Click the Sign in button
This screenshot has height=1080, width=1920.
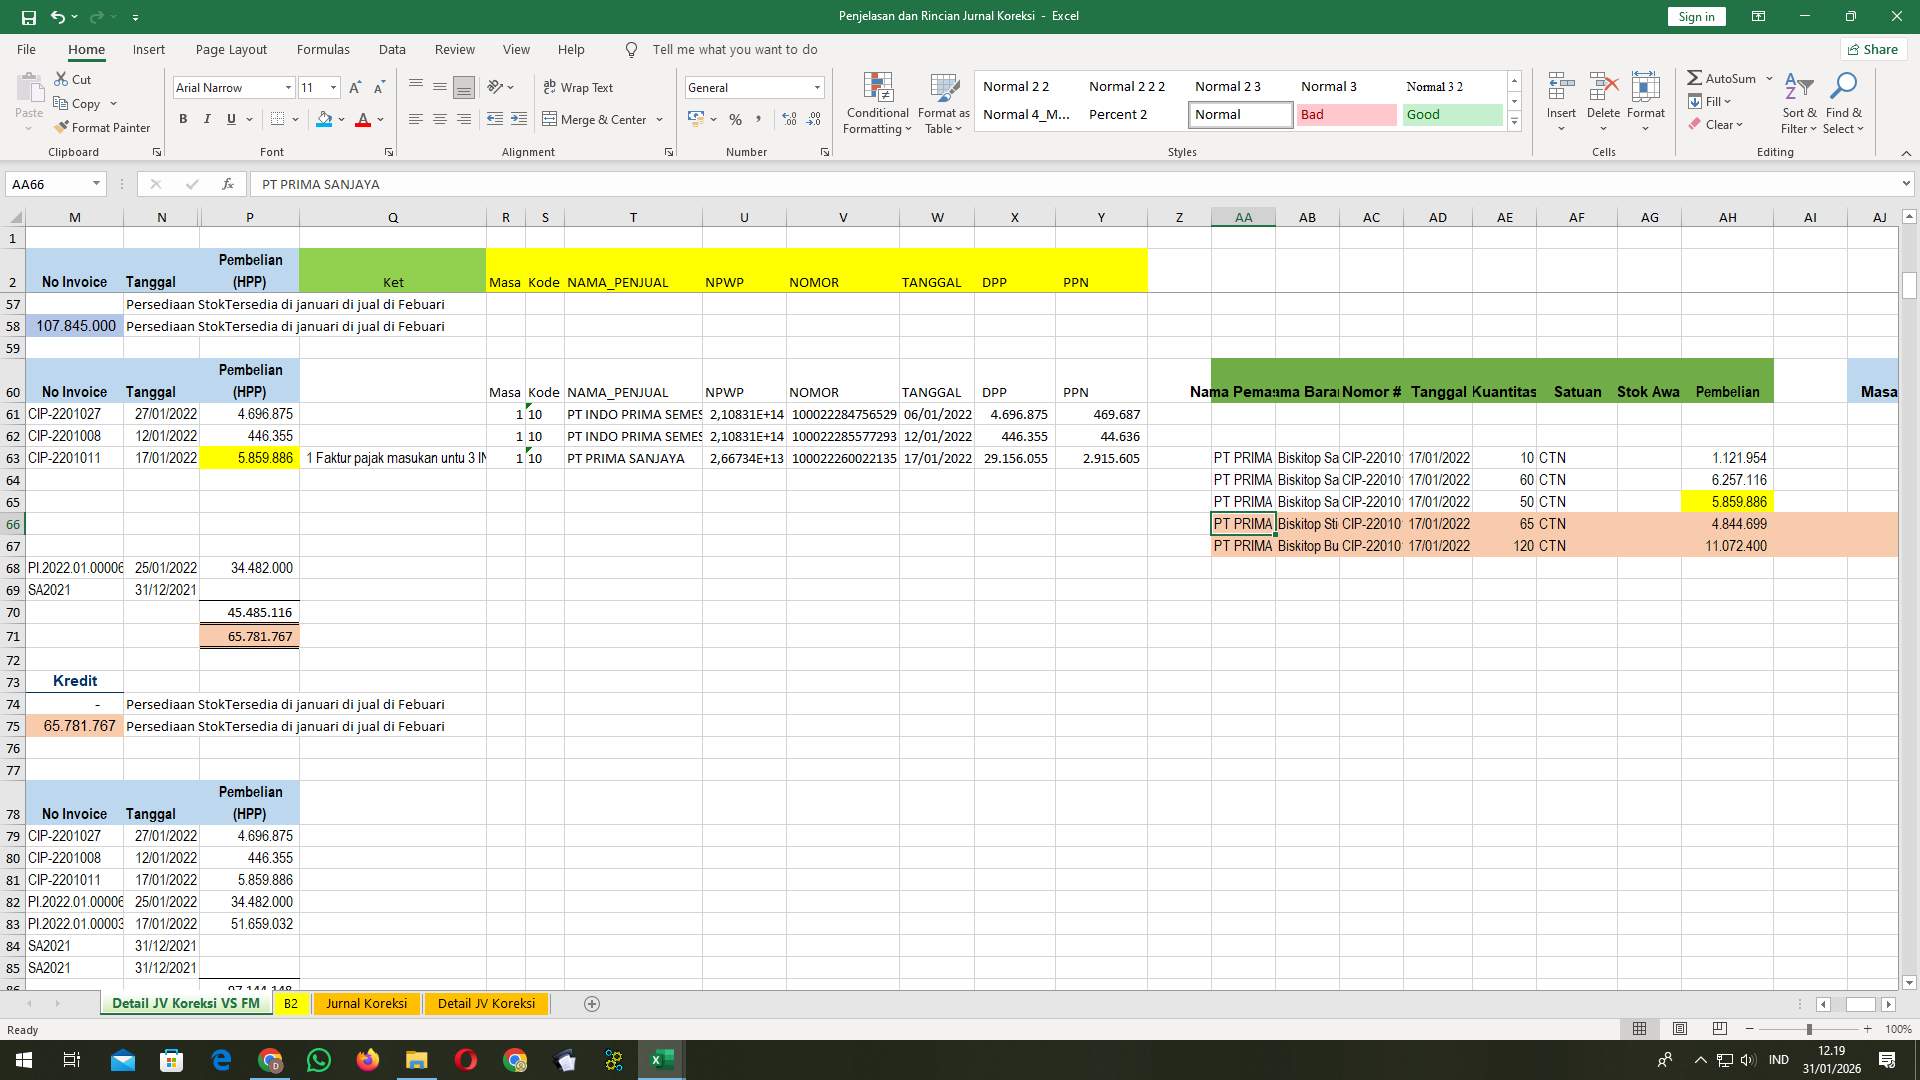1696,16
